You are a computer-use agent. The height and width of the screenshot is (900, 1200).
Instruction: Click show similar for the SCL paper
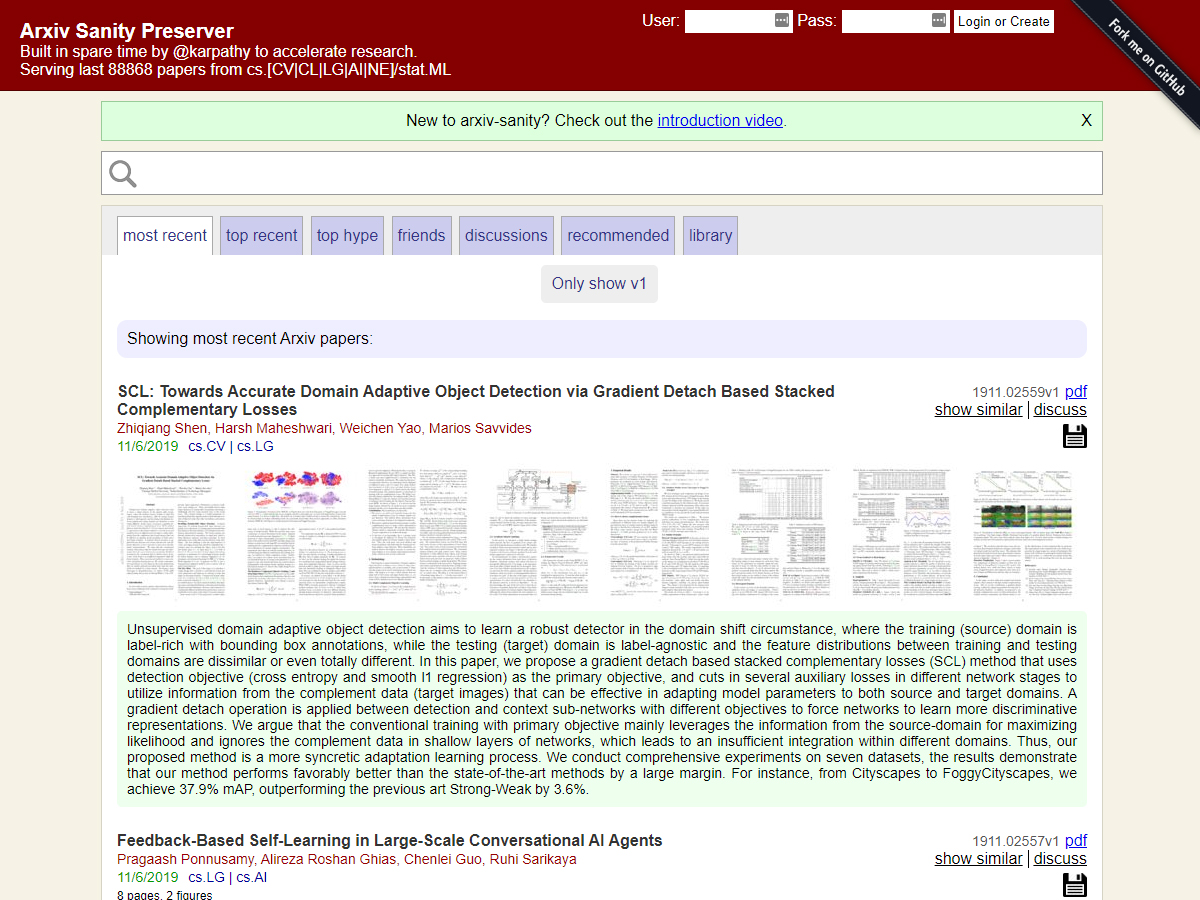(978, 410)
